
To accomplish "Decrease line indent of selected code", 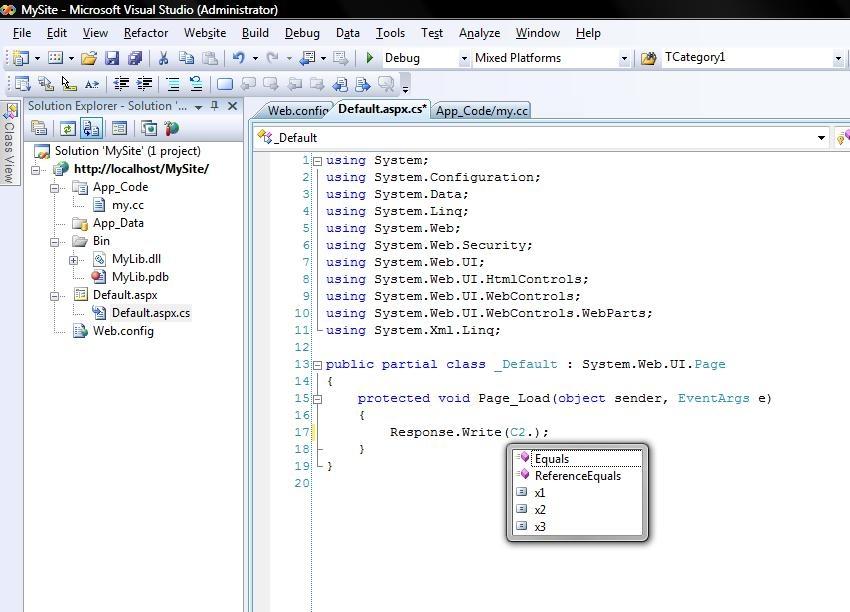I will [121, 84].
